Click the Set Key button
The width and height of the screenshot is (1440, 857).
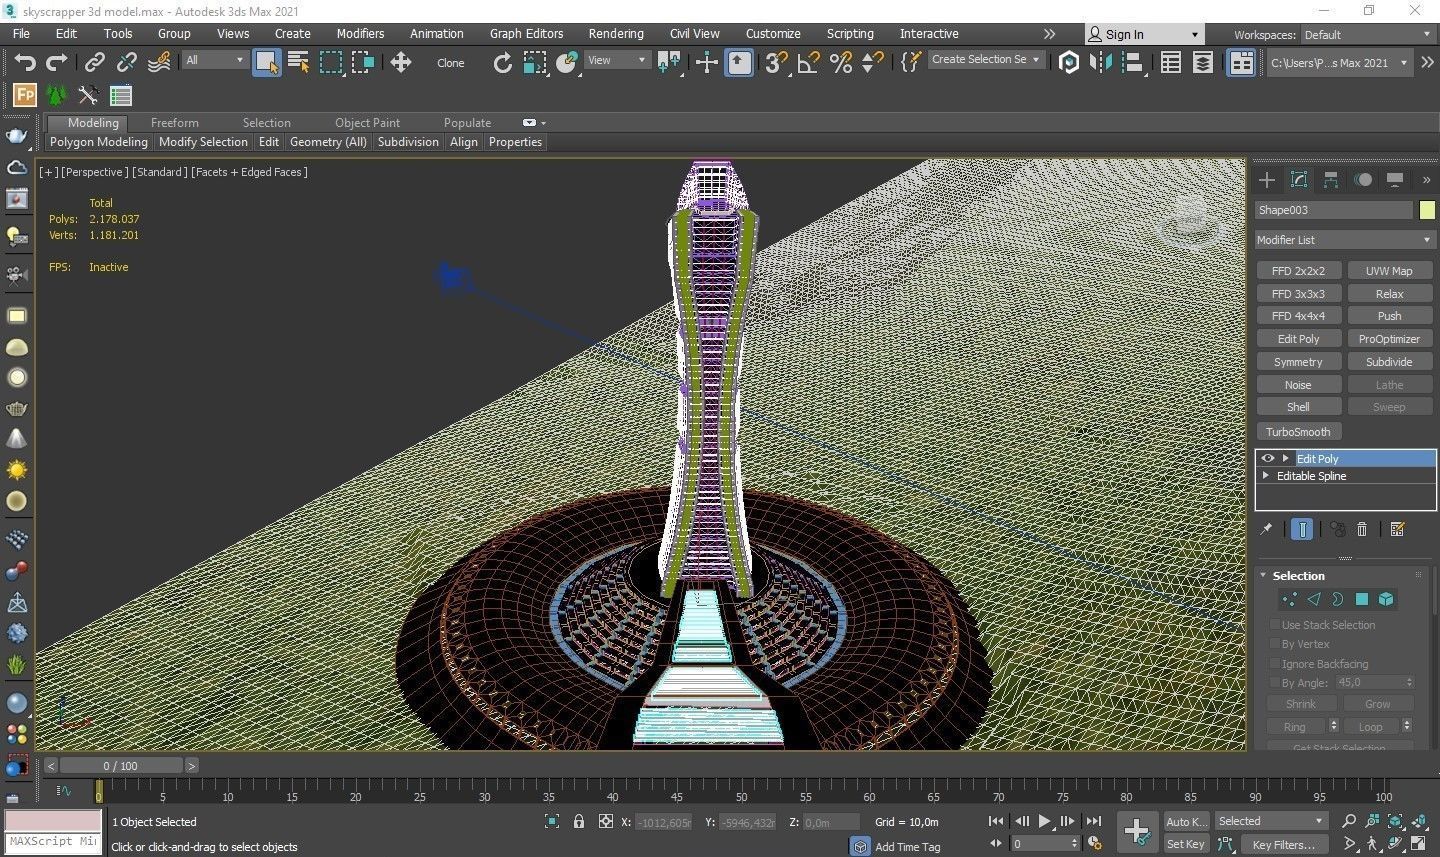[x=1186, y=844]
